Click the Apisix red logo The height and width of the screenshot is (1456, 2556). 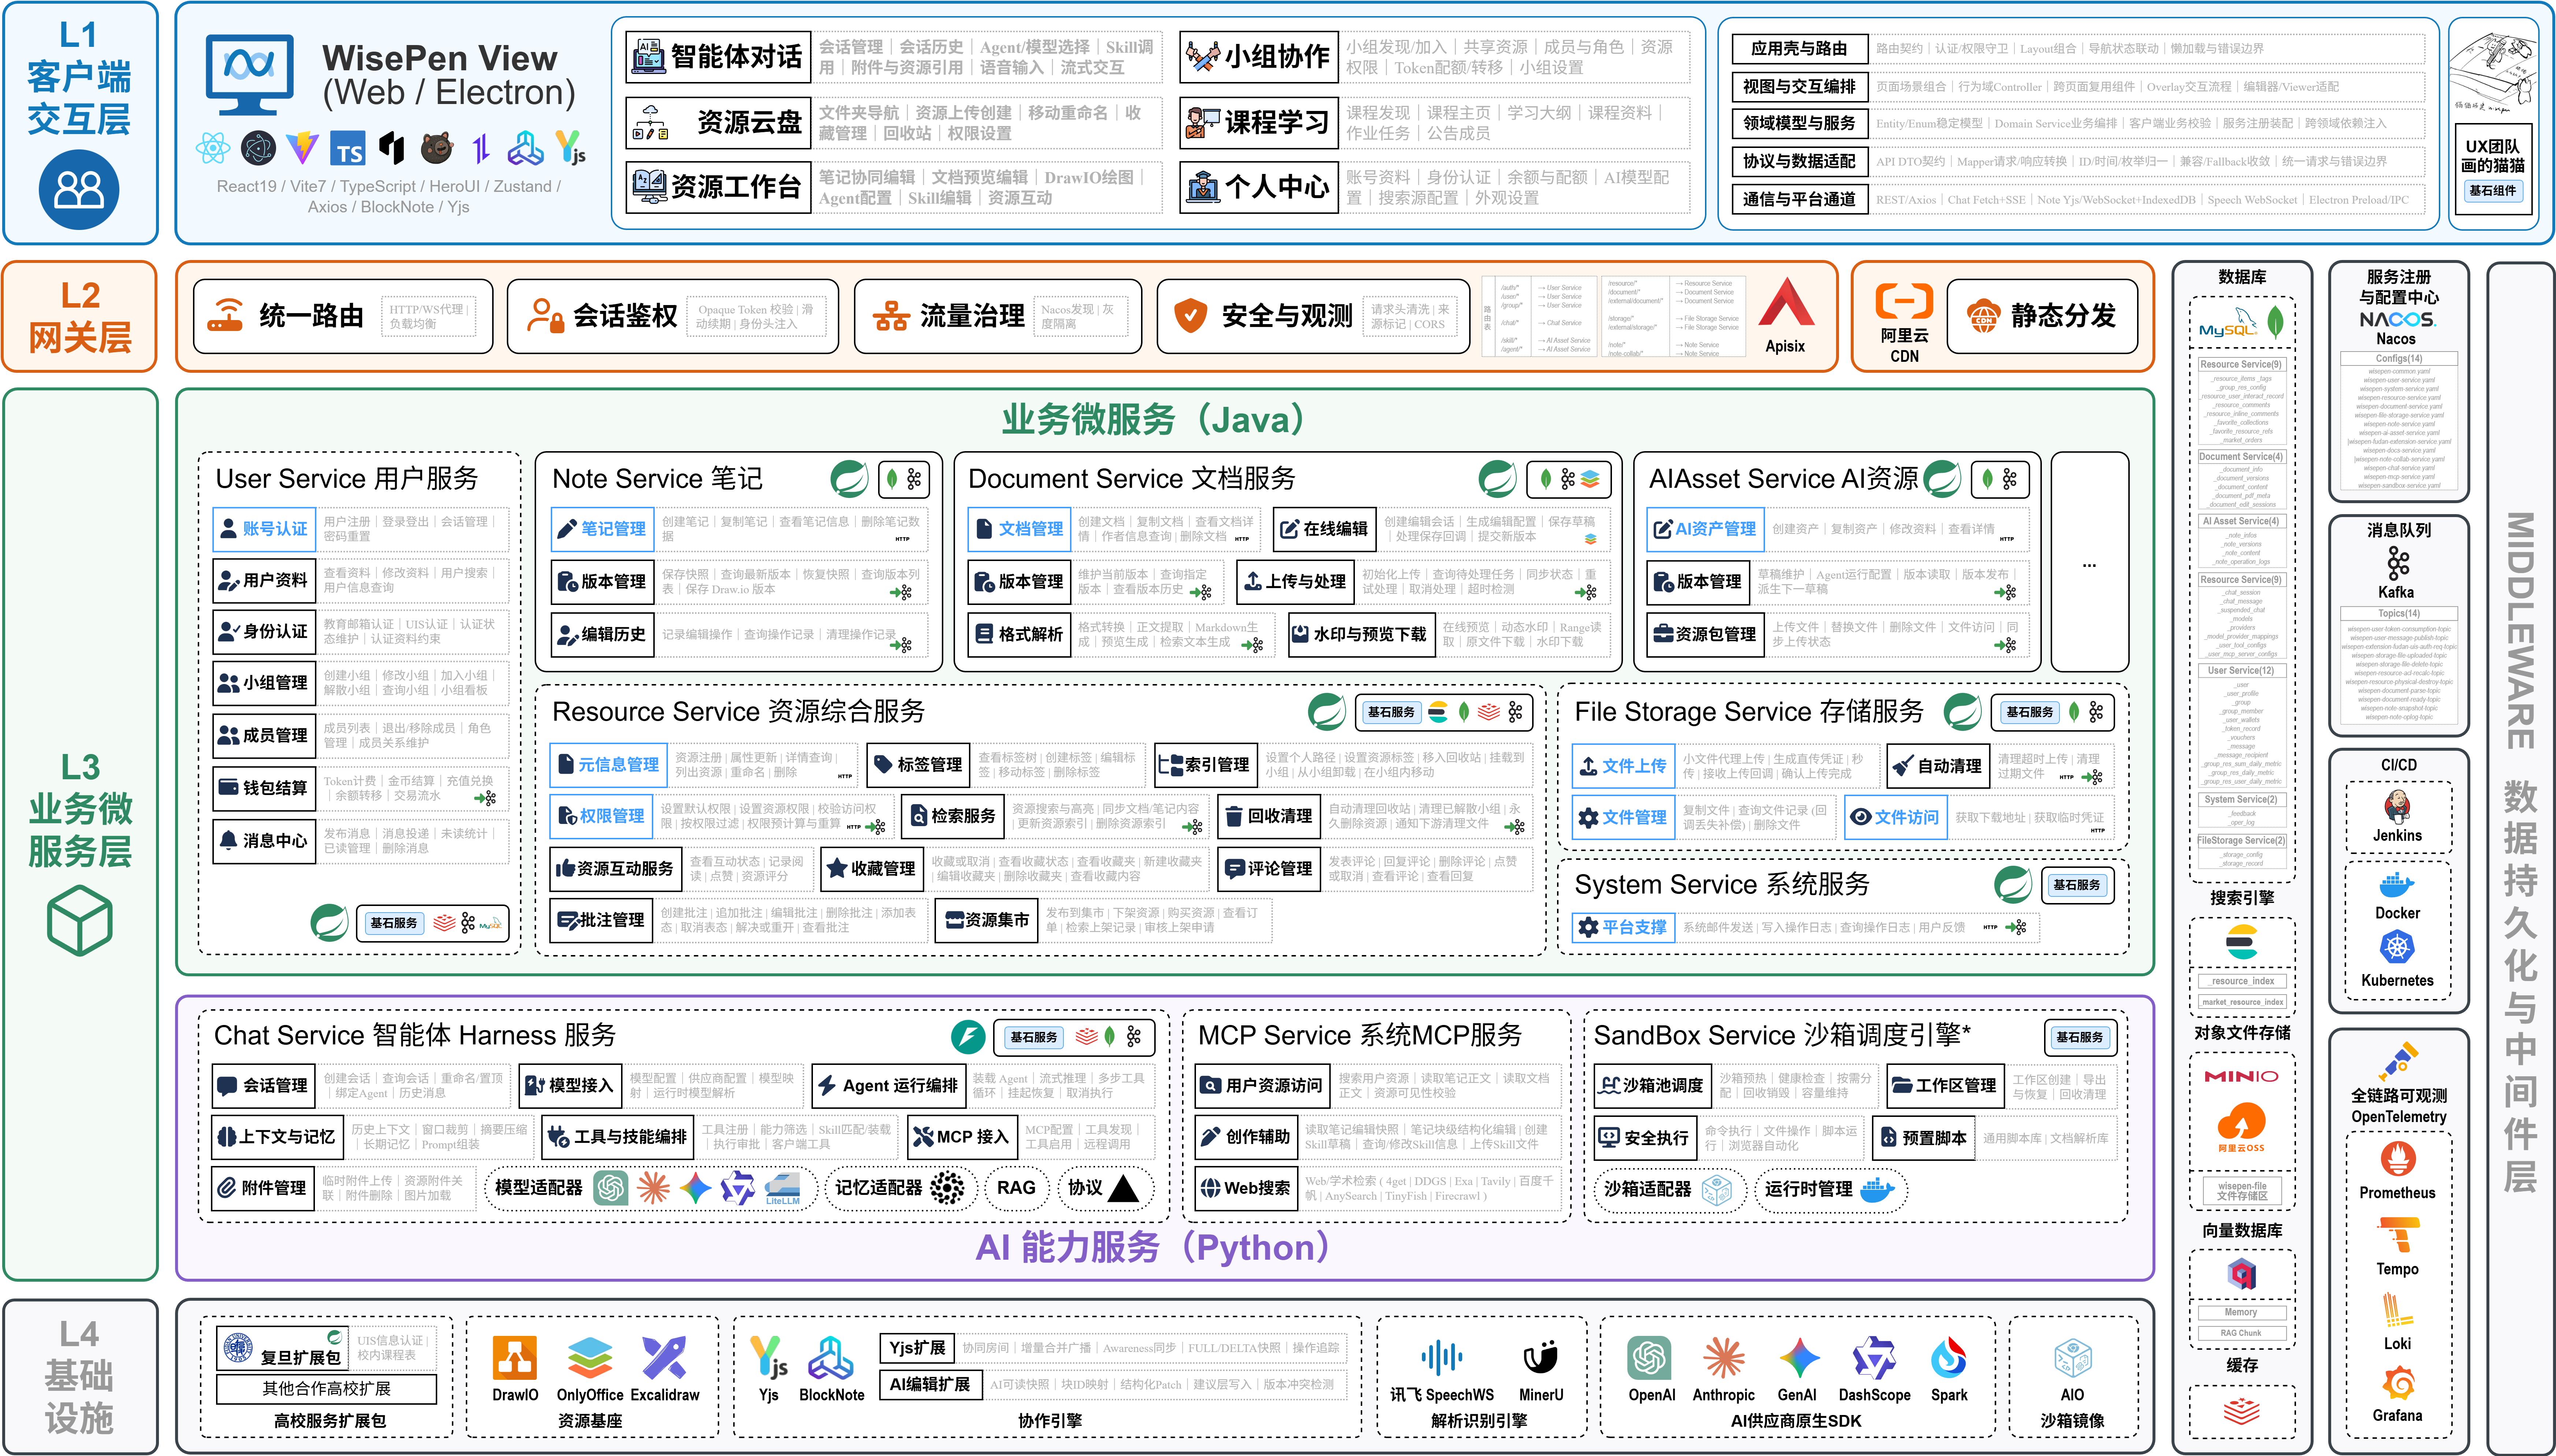pyautogui.click(x=1786, y=302)
